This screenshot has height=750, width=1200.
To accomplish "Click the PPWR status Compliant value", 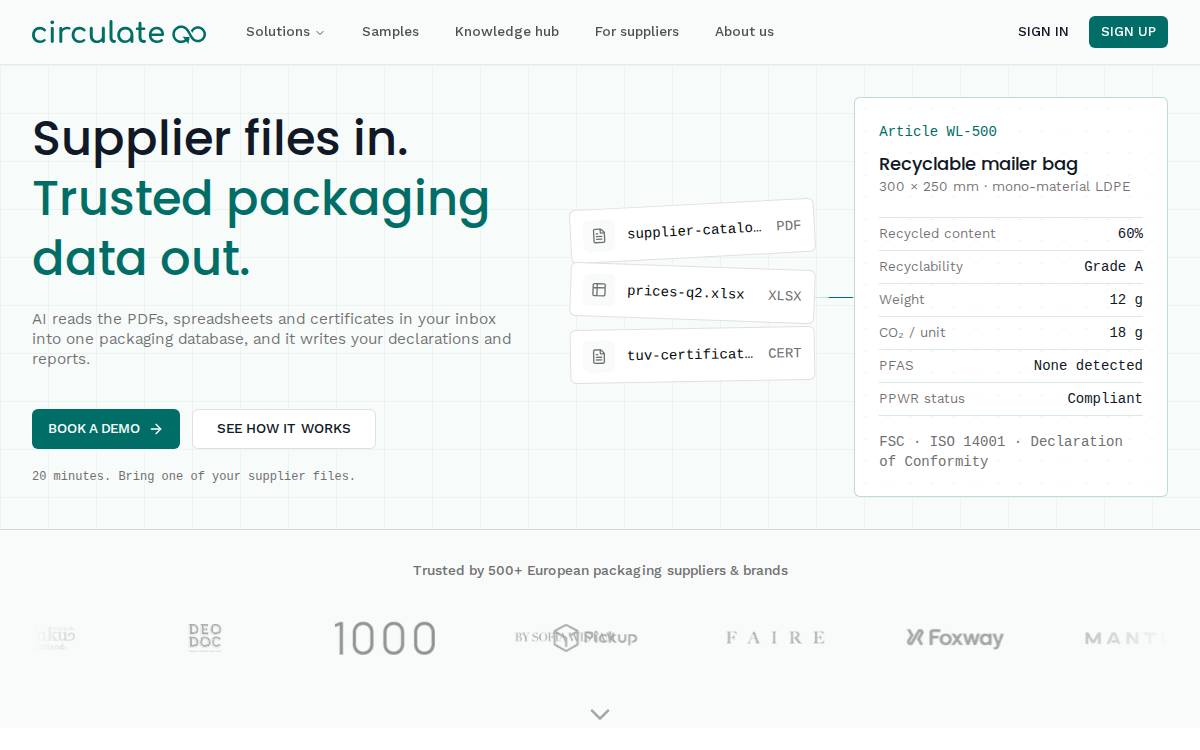I will tap(1105, 399).
